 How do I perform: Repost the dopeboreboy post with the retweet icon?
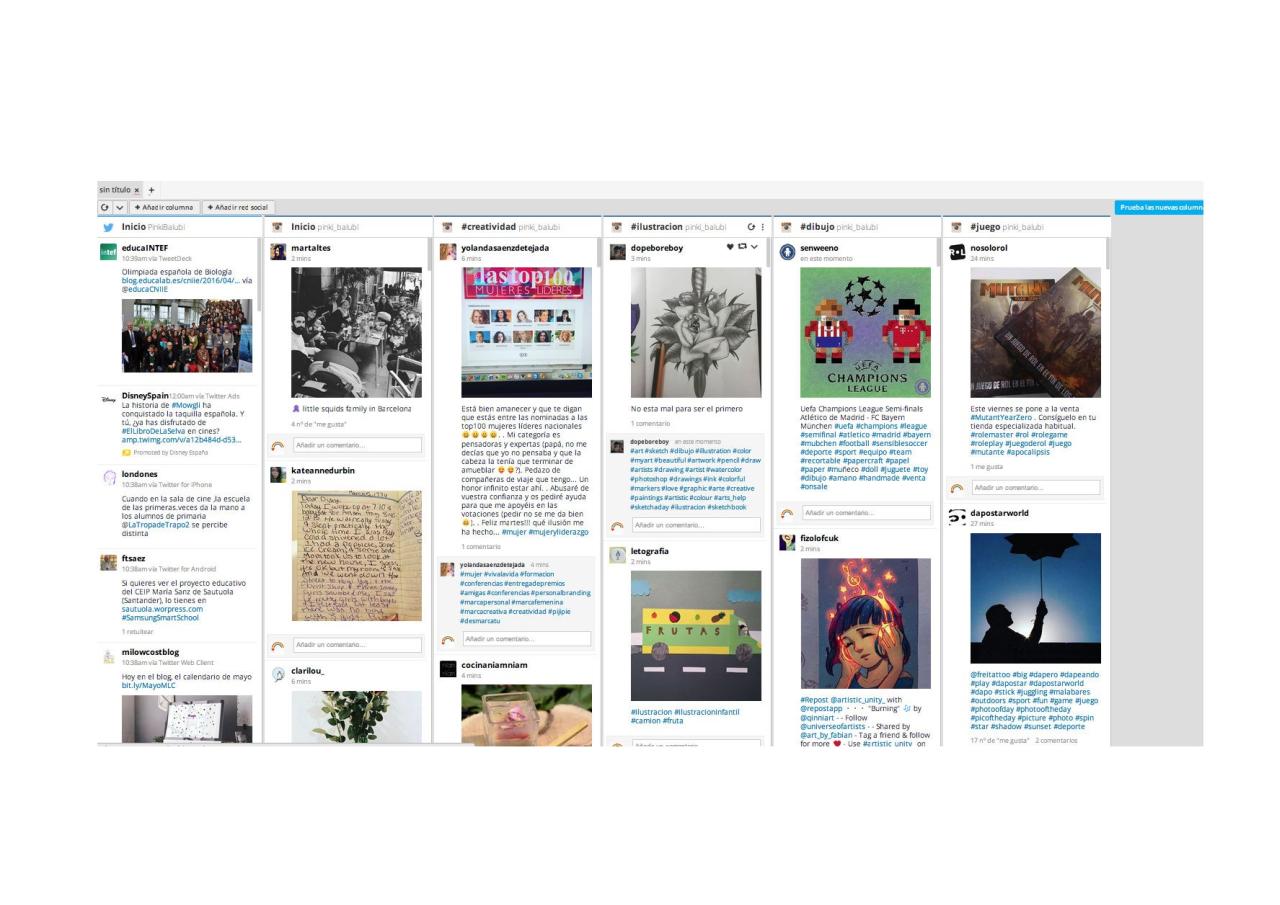pyautogui.click(x=741, y=247)
